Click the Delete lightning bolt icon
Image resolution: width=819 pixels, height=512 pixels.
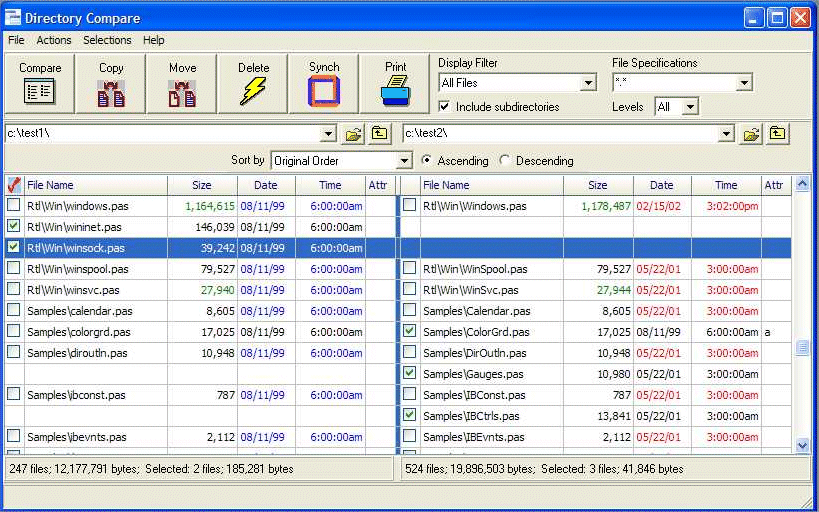point(253,92)
